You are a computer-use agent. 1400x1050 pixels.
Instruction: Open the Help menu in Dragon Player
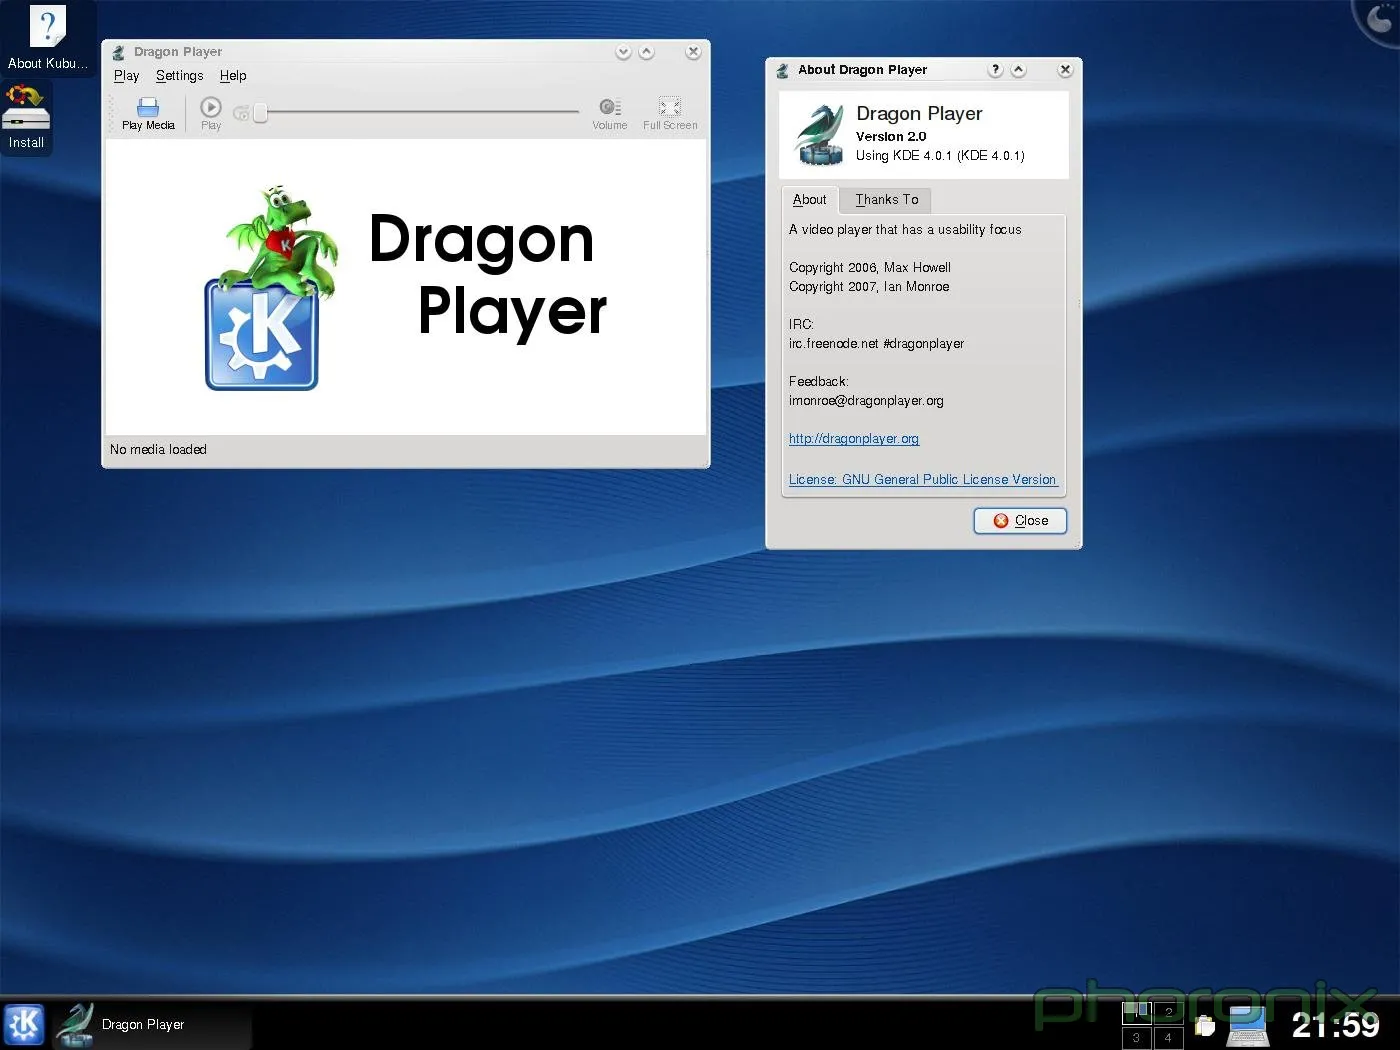(233, 76)
